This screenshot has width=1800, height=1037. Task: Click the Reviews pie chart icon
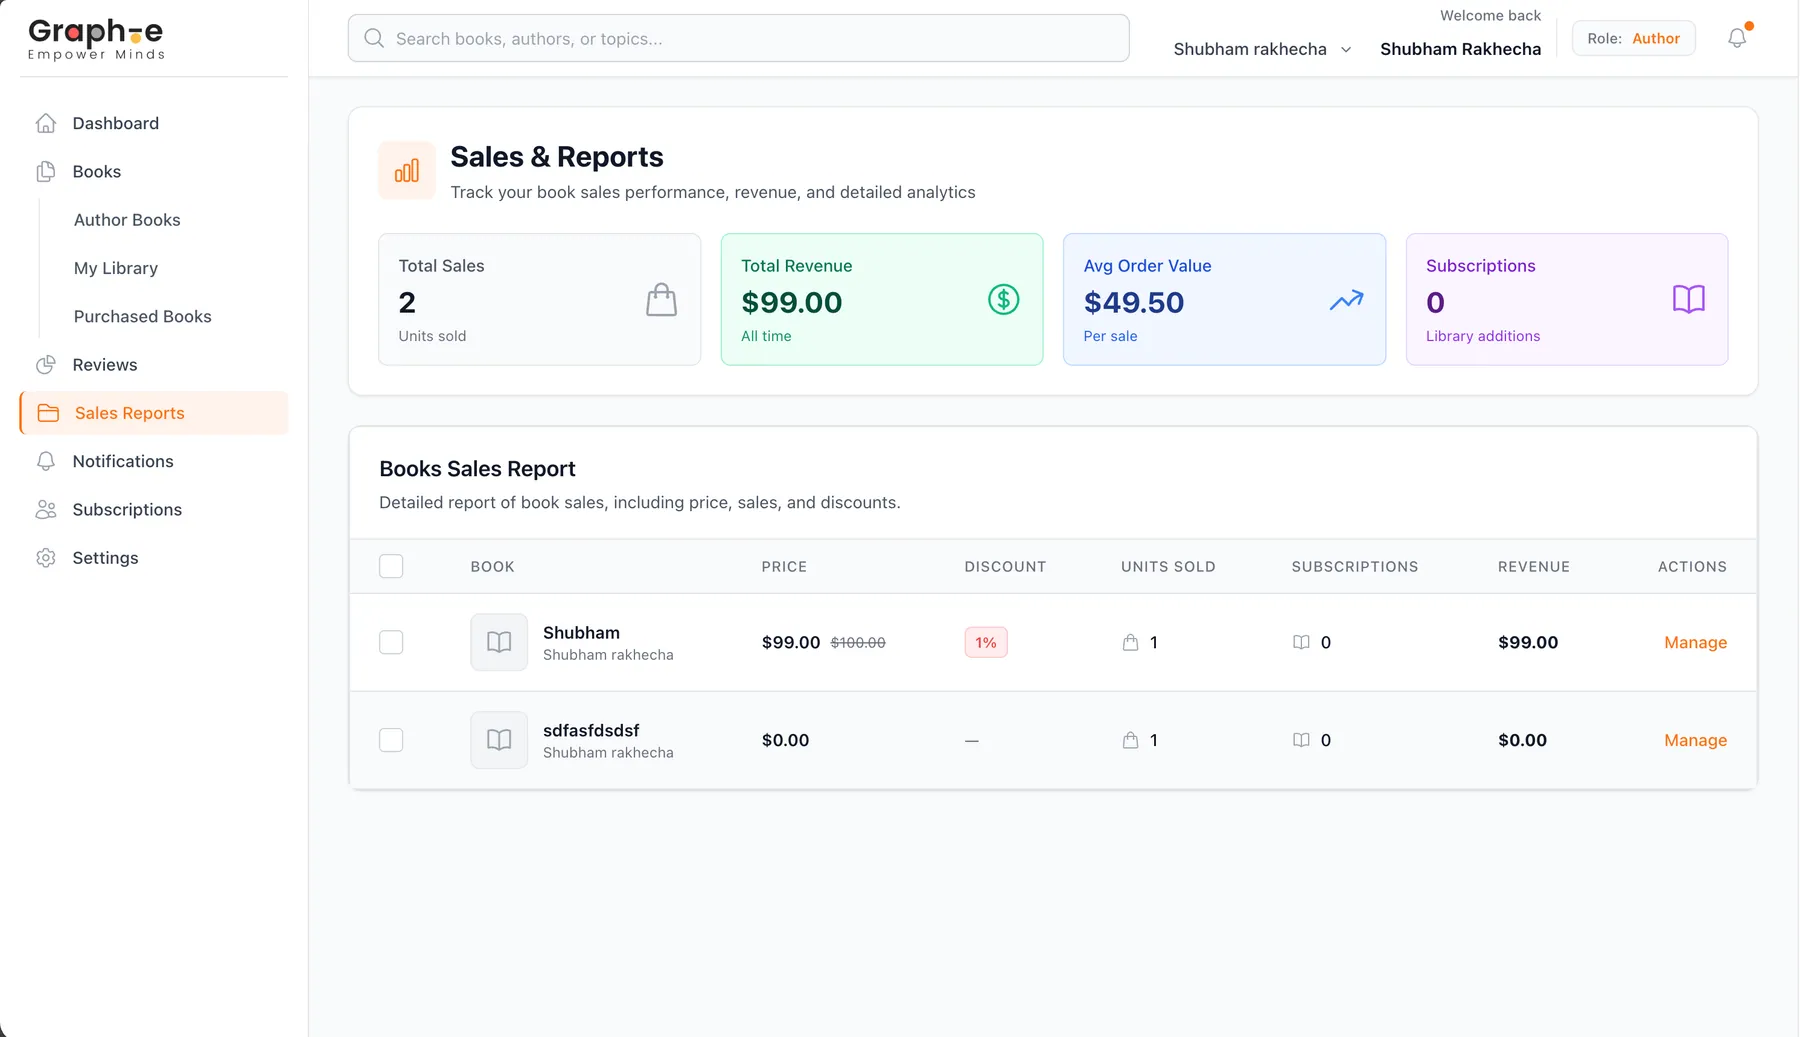coord(46,364)
